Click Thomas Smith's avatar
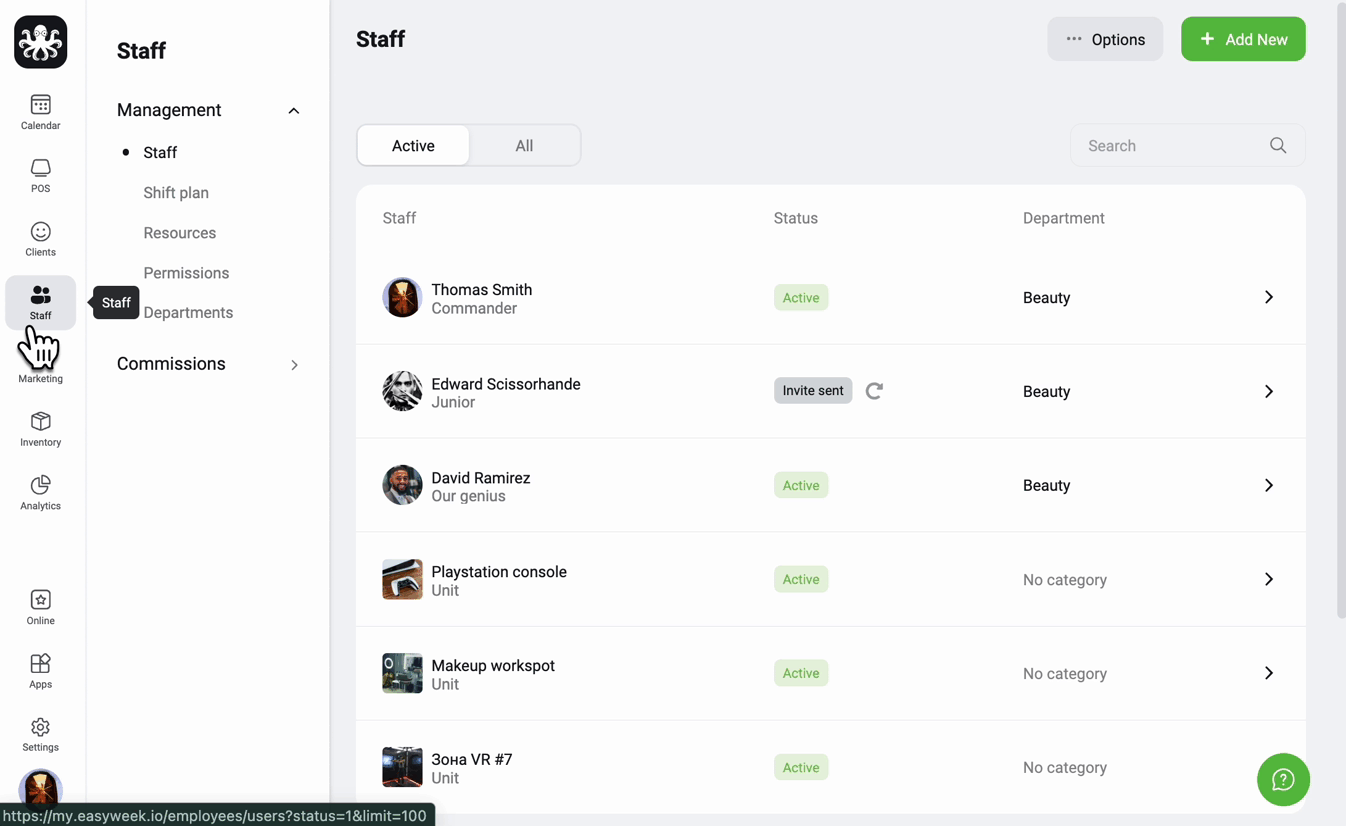 402,298
